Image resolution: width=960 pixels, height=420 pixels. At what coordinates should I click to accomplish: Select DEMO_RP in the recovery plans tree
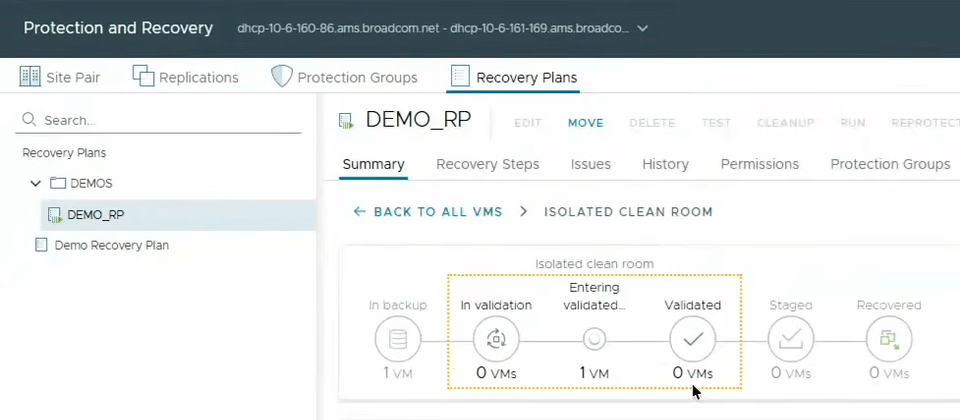point(178,215)
